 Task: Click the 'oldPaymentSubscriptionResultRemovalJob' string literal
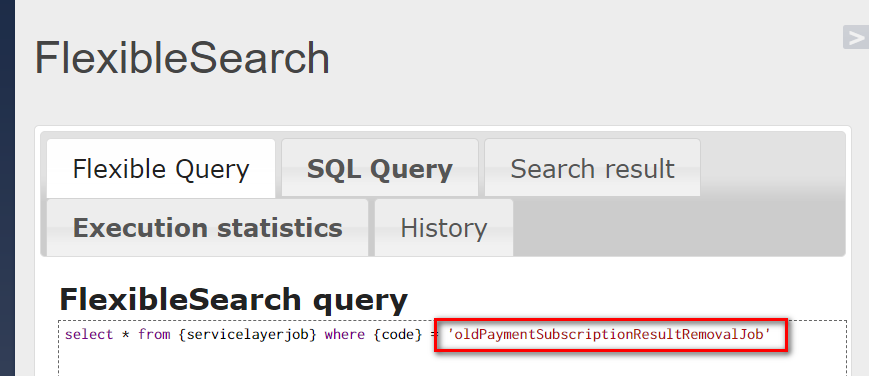point(610,334)
